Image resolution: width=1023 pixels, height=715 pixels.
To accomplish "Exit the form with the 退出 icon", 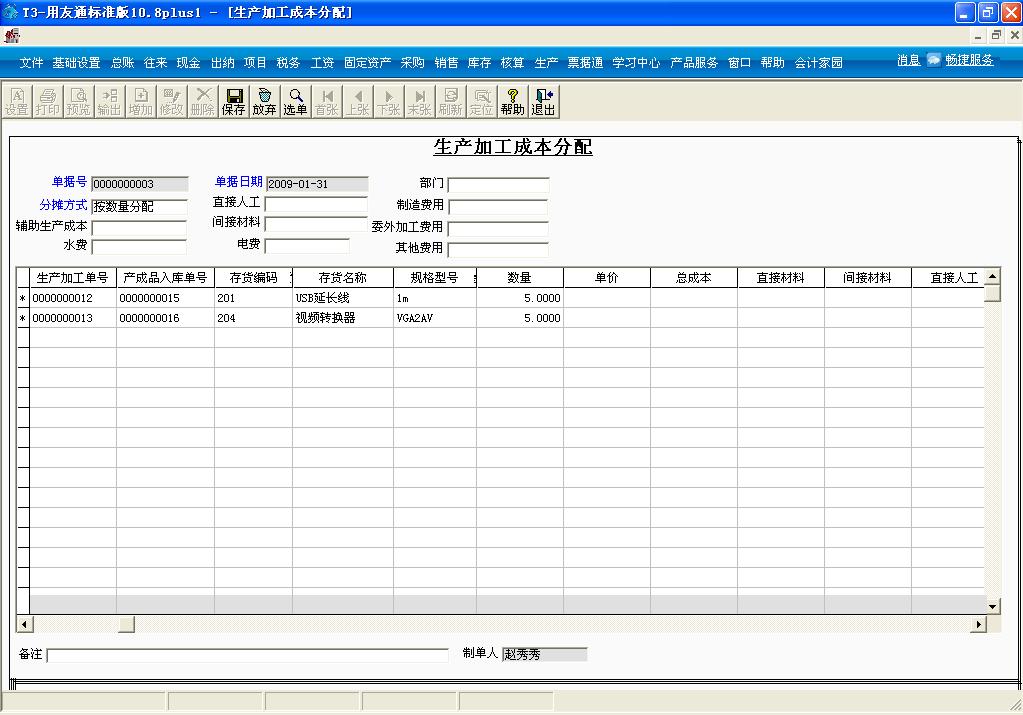I will coord(542,100).
